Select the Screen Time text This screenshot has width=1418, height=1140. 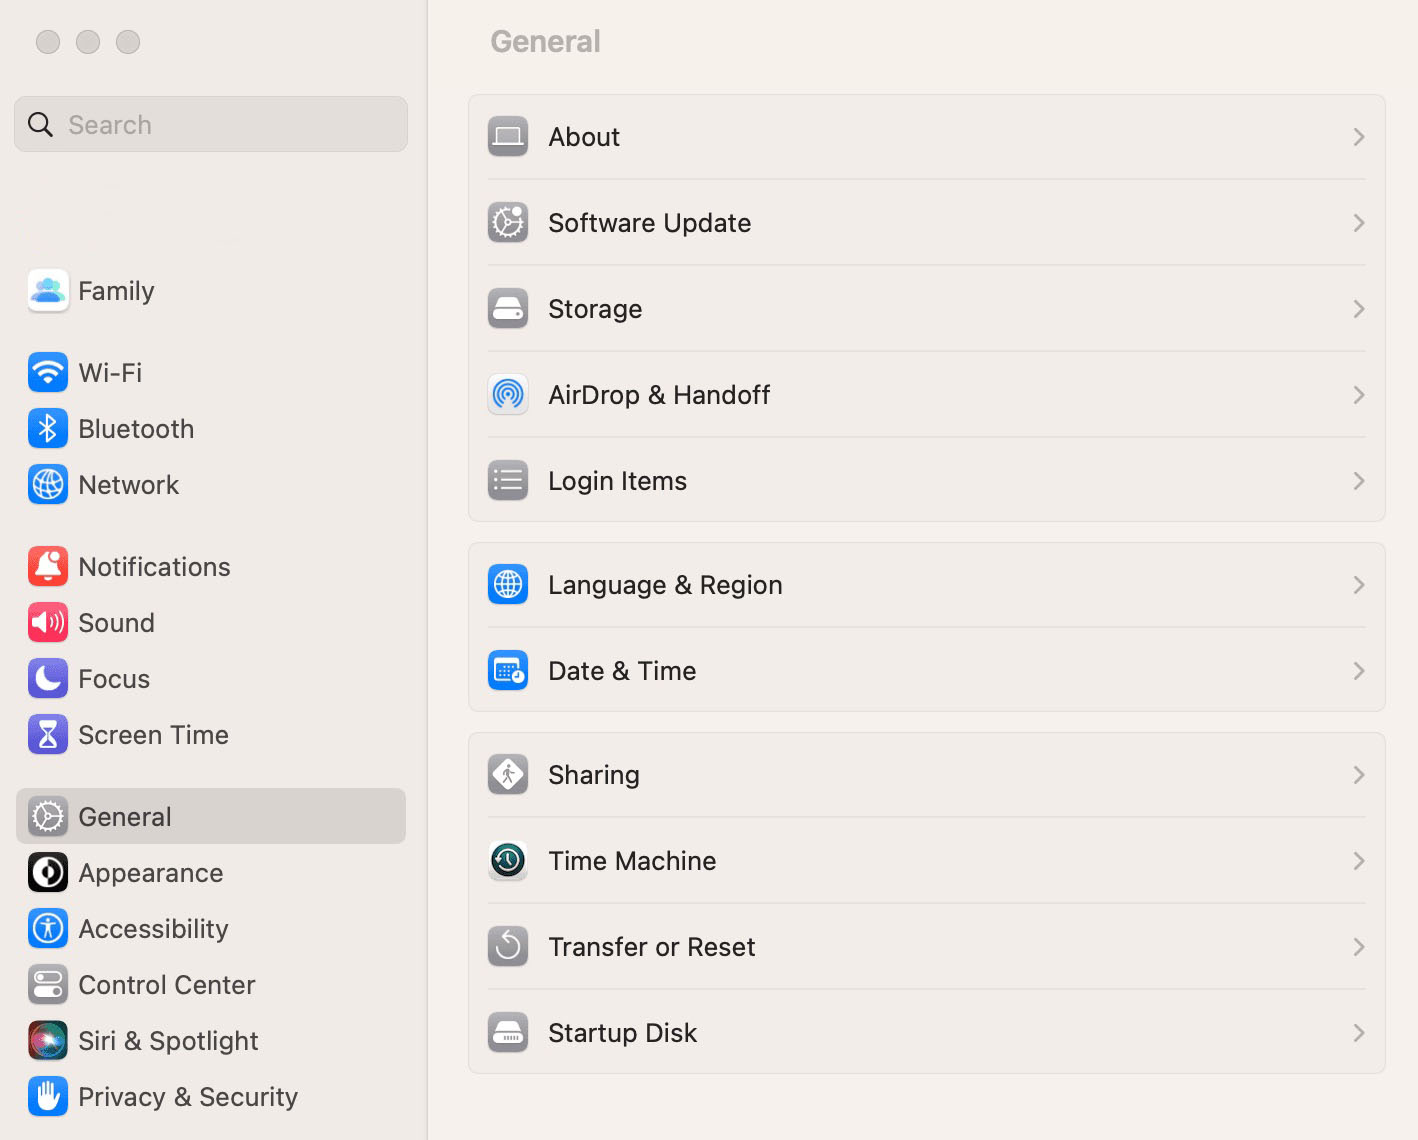pyautogui.click(x=153, y=735)
